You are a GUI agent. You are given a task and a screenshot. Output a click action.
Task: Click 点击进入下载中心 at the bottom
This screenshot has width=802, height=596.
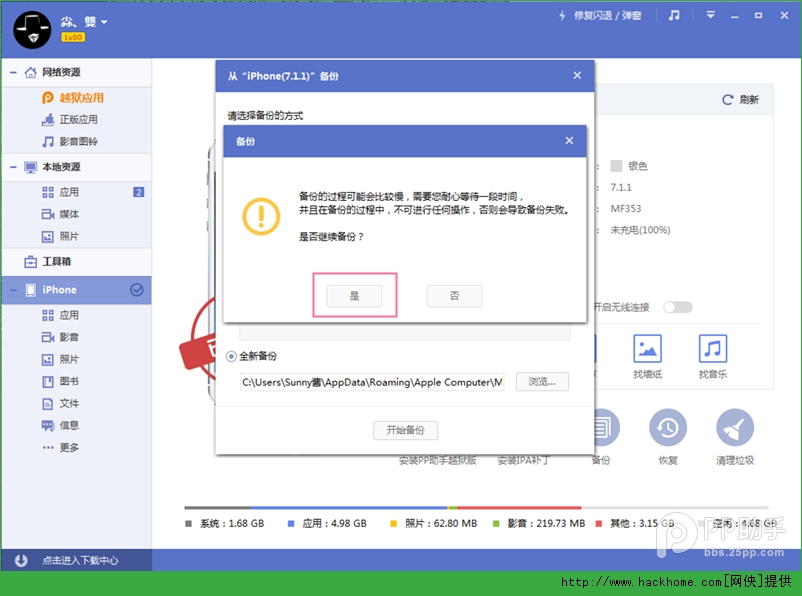(x=80, y=561)
